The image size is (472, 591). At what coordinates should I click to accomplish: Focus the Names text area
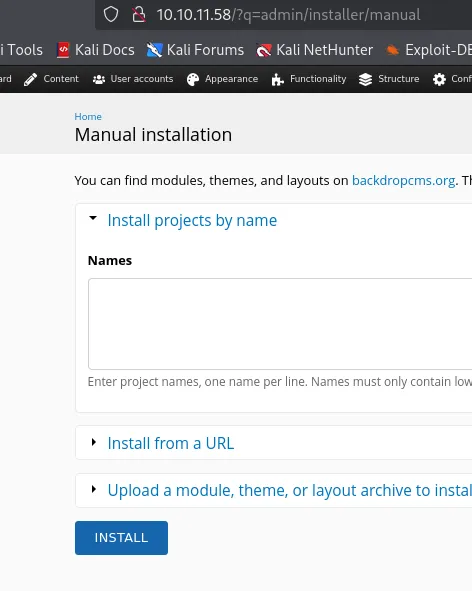280,324
